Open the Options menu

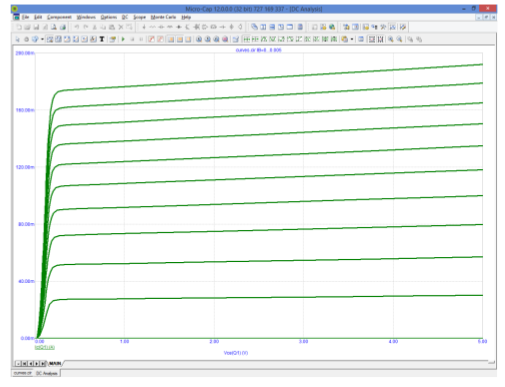point(109,17)
